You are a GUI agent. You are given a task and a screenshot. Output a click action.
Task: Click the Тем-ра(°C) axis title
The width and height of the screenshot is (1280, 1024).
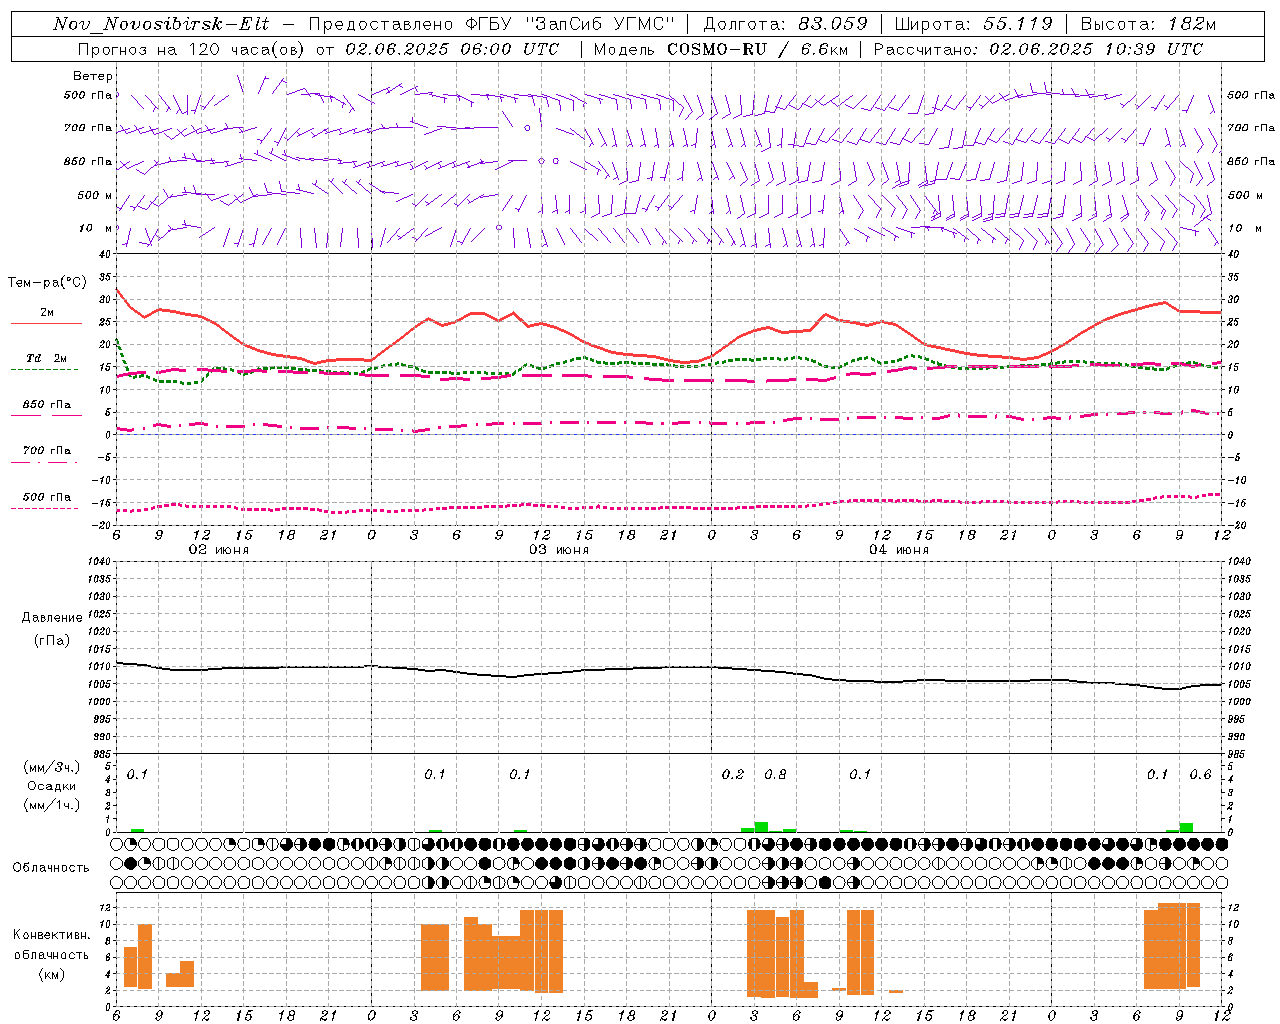(x=47, y=283)
